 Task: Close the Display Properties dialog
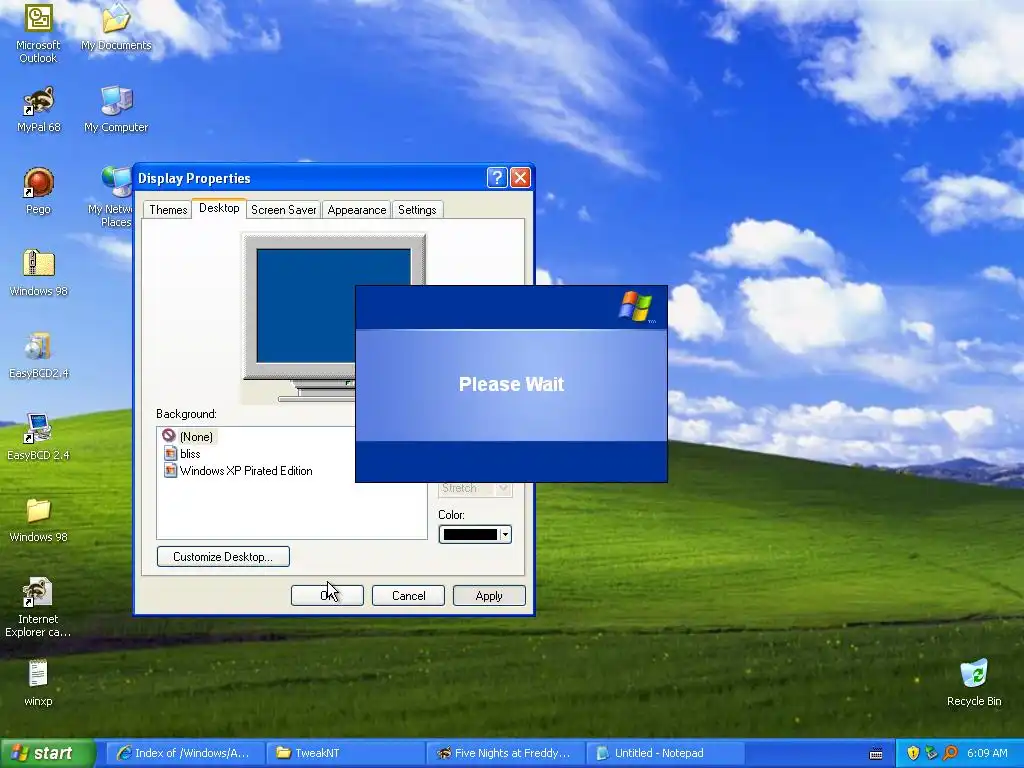(x=520, y=178)
